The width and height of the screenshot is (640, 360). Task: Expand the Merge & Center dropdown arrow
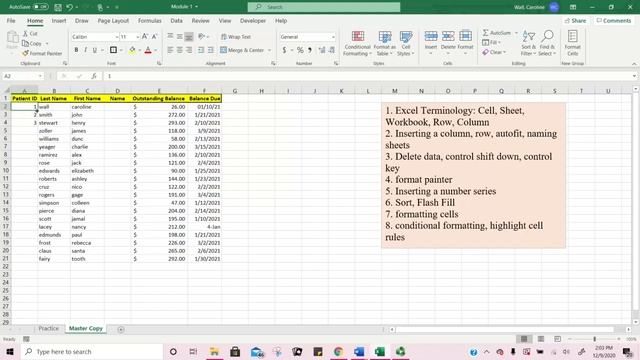[x=269, y=50]
